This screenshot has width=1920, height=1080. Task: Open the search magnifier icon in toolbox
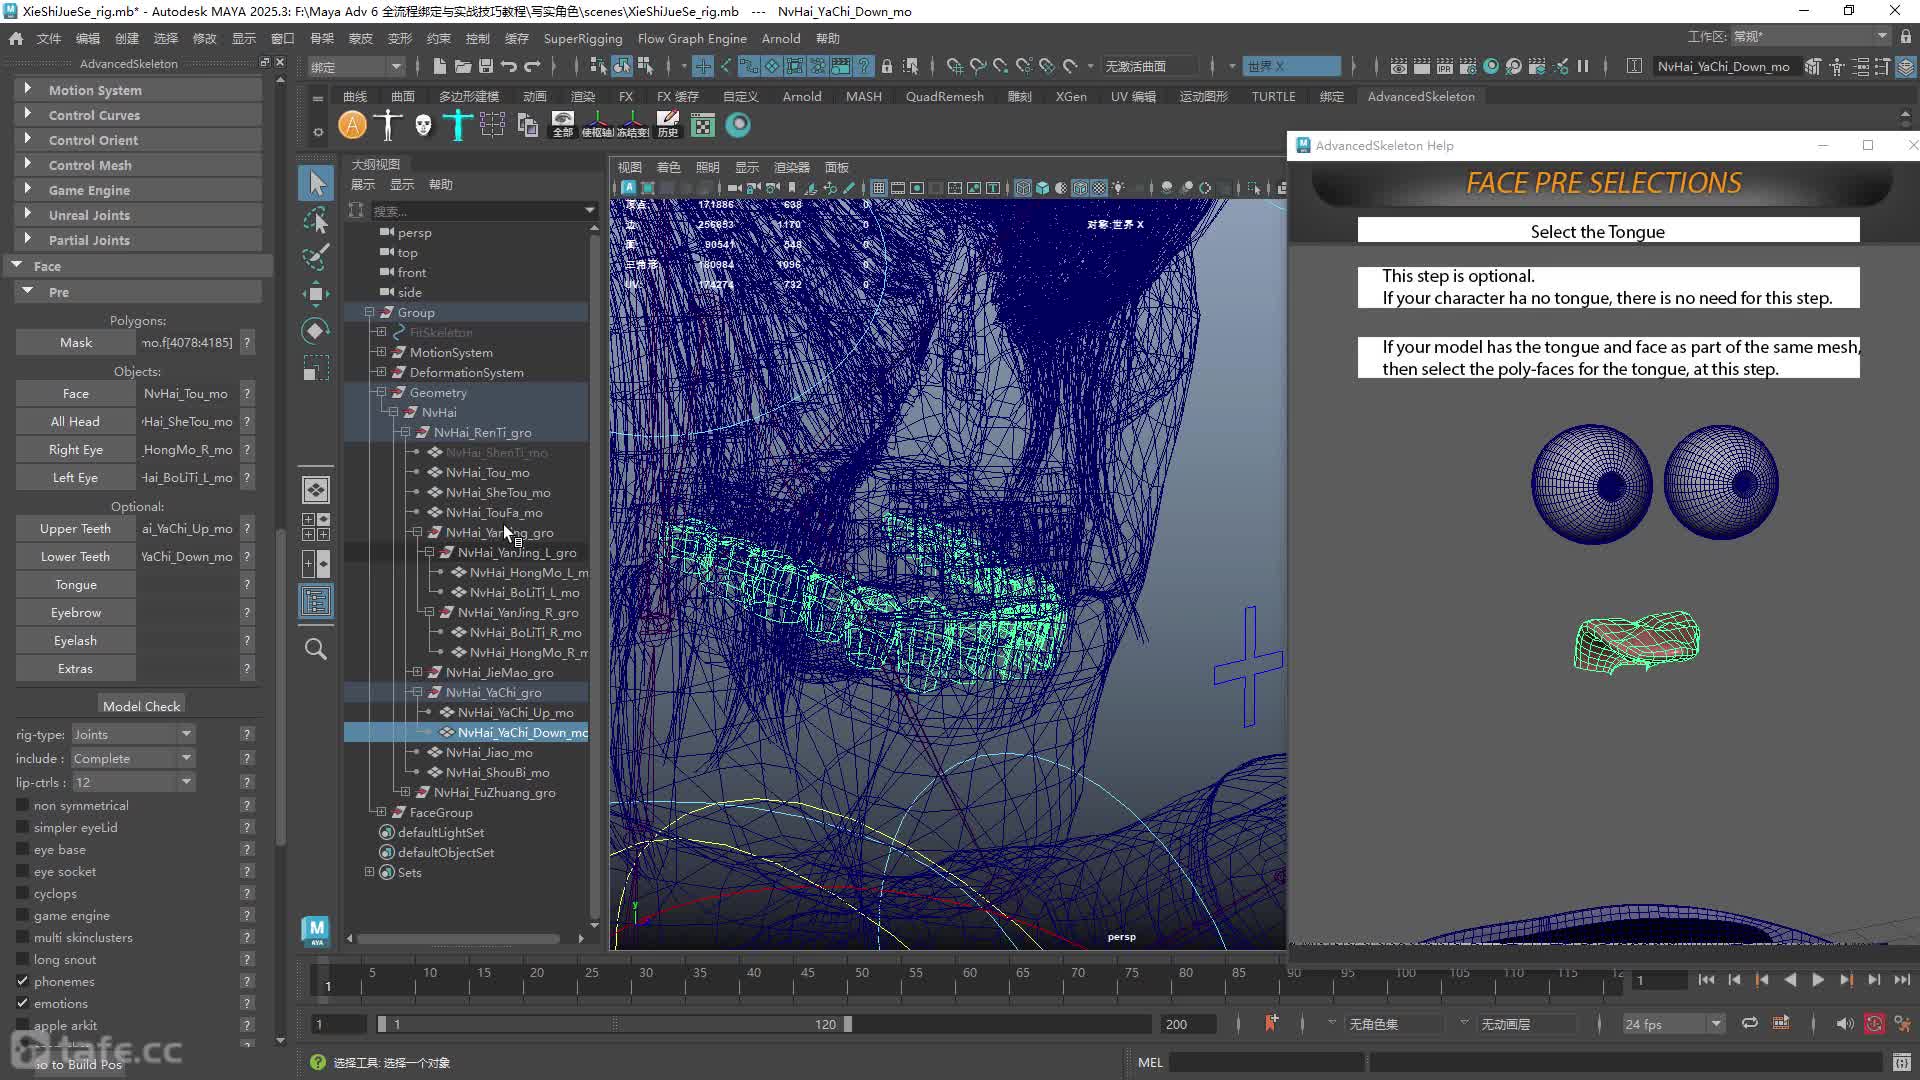coord(316,649)
